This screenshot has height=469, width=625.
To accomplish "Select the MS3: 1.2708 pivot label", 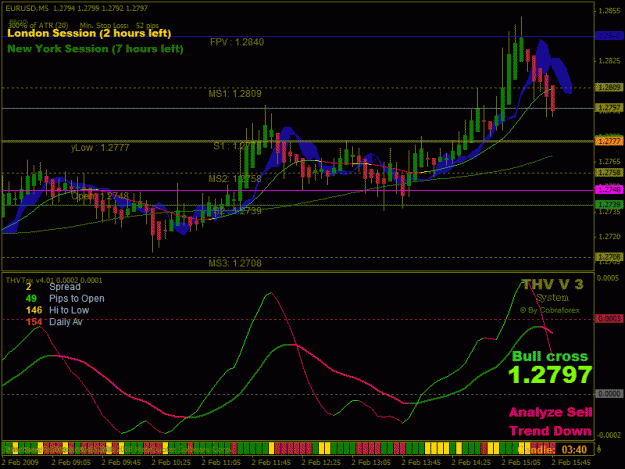I will (235, 263).
